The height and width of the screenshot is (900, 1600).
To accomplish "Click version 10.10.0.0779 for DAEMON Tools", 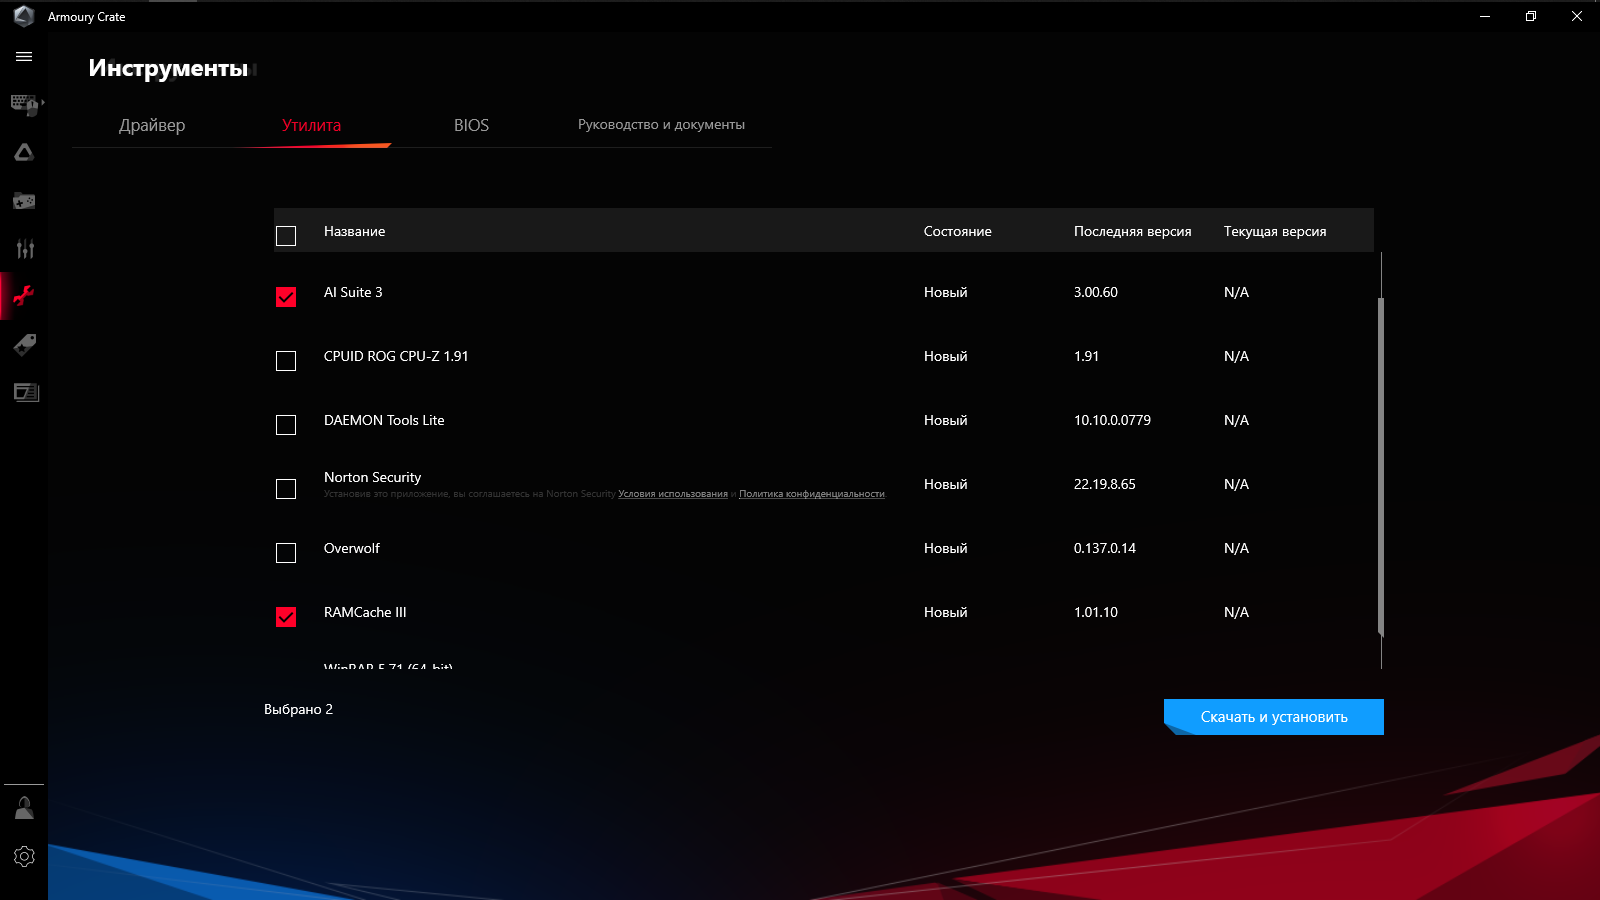I will pos(1112,420).
